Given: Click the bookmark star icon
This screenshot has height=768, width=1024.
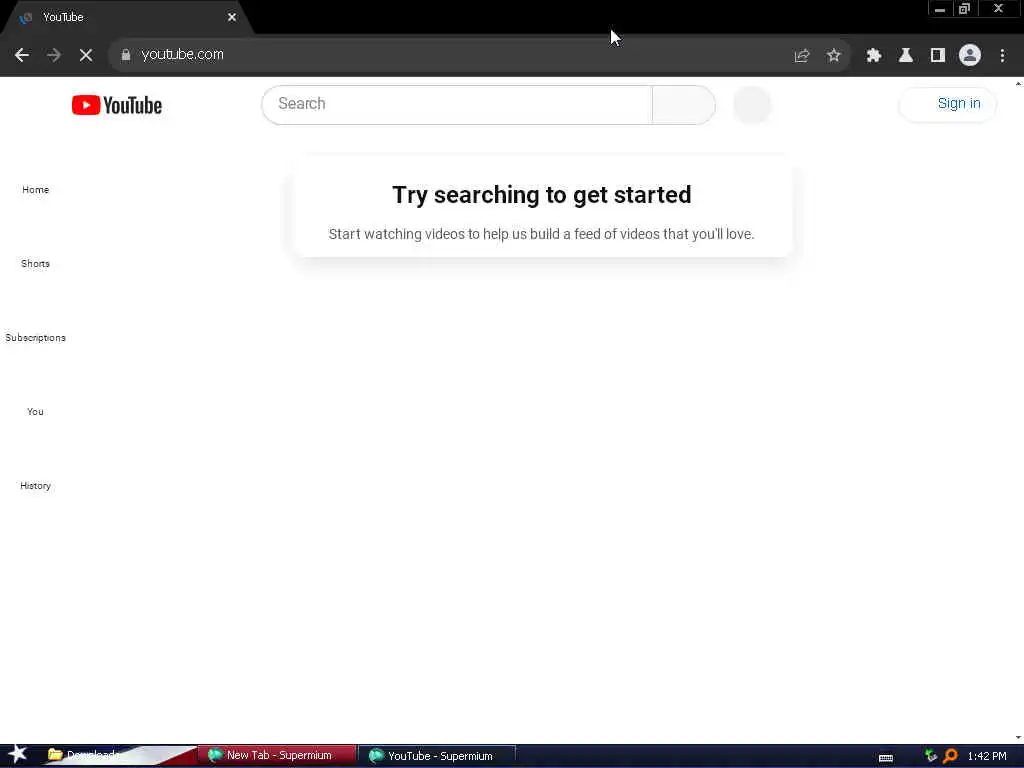Looking at the screenshot, I should click(833, 56).
